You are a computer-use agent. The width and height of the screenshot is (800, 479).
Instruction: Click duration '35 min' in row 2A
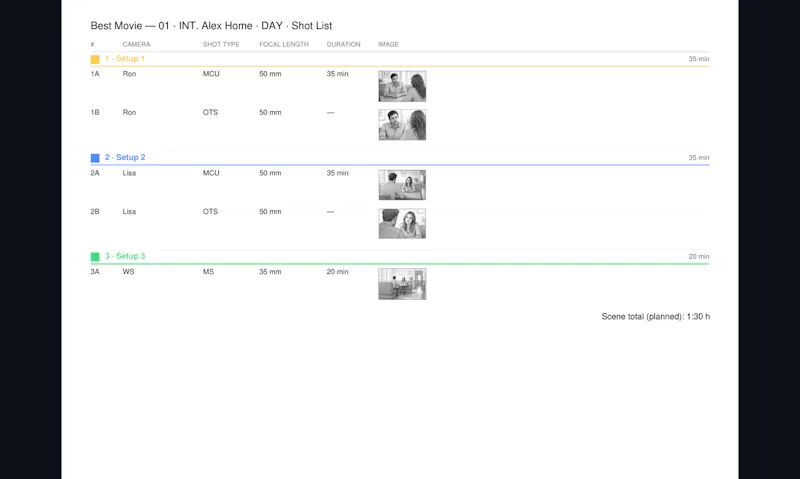click(338, 173)
